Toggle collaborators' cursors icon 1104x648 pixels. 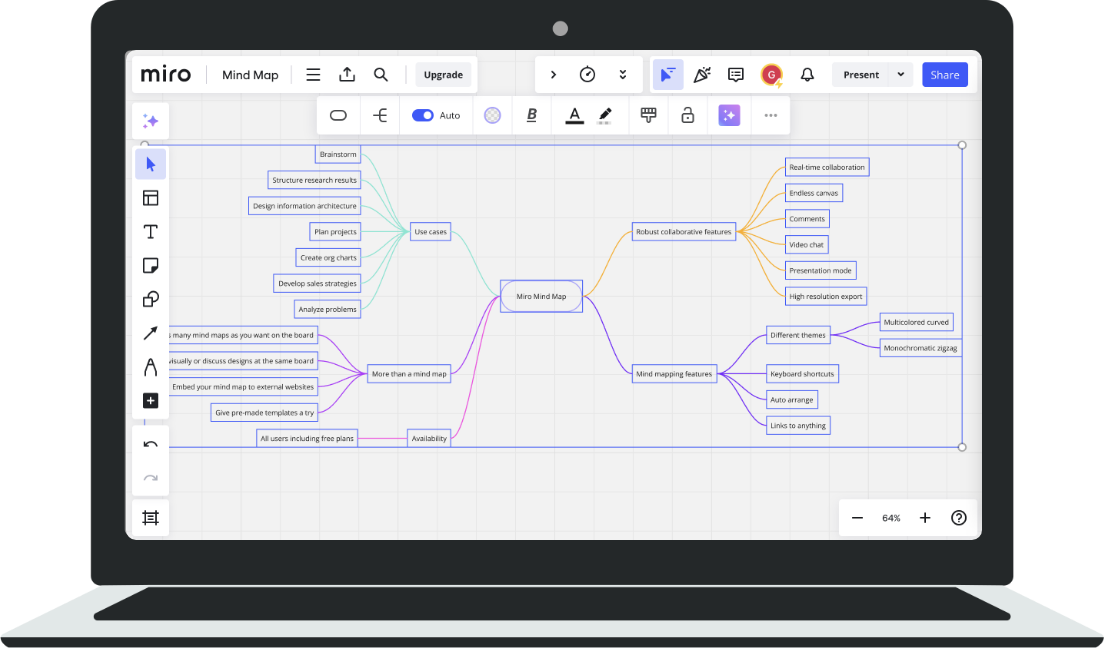(x=667, y=75)
